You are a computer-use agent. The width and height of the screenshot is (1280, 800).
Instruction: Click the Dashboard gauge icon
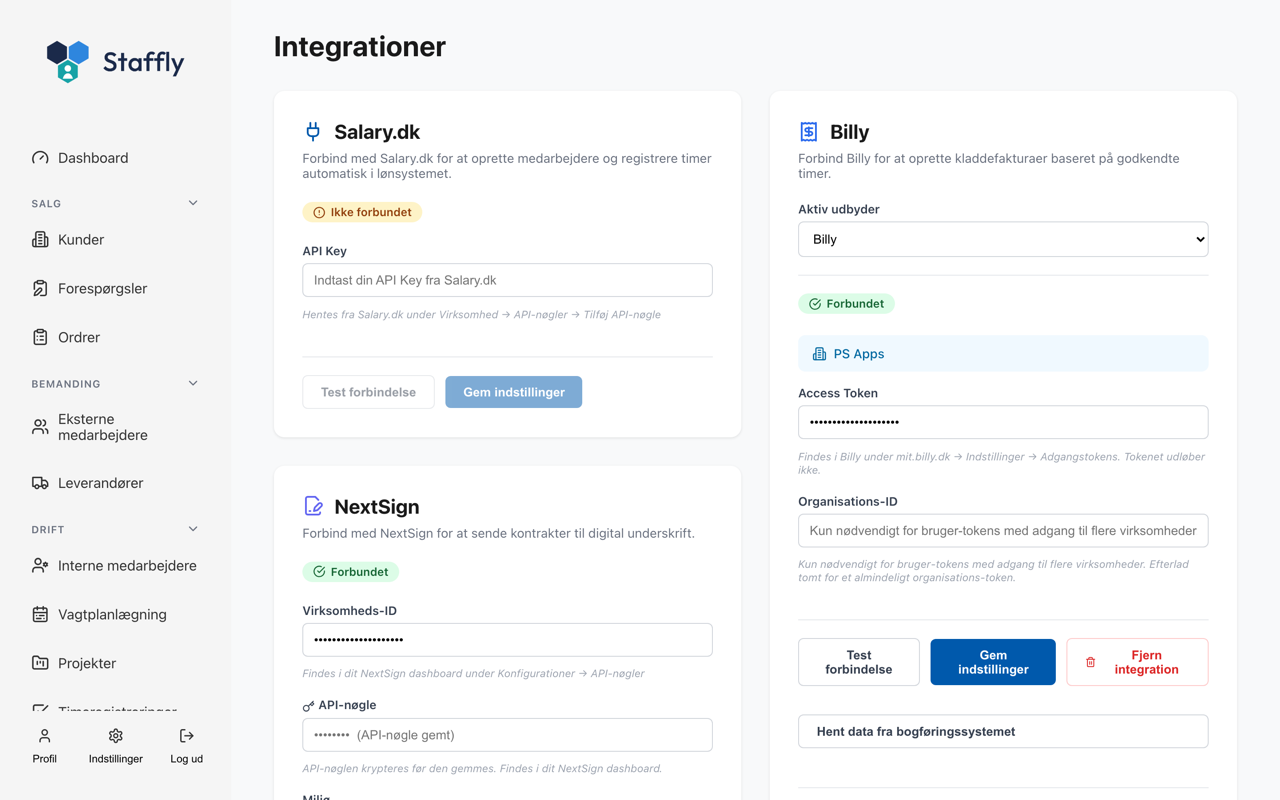pos(40,158)
